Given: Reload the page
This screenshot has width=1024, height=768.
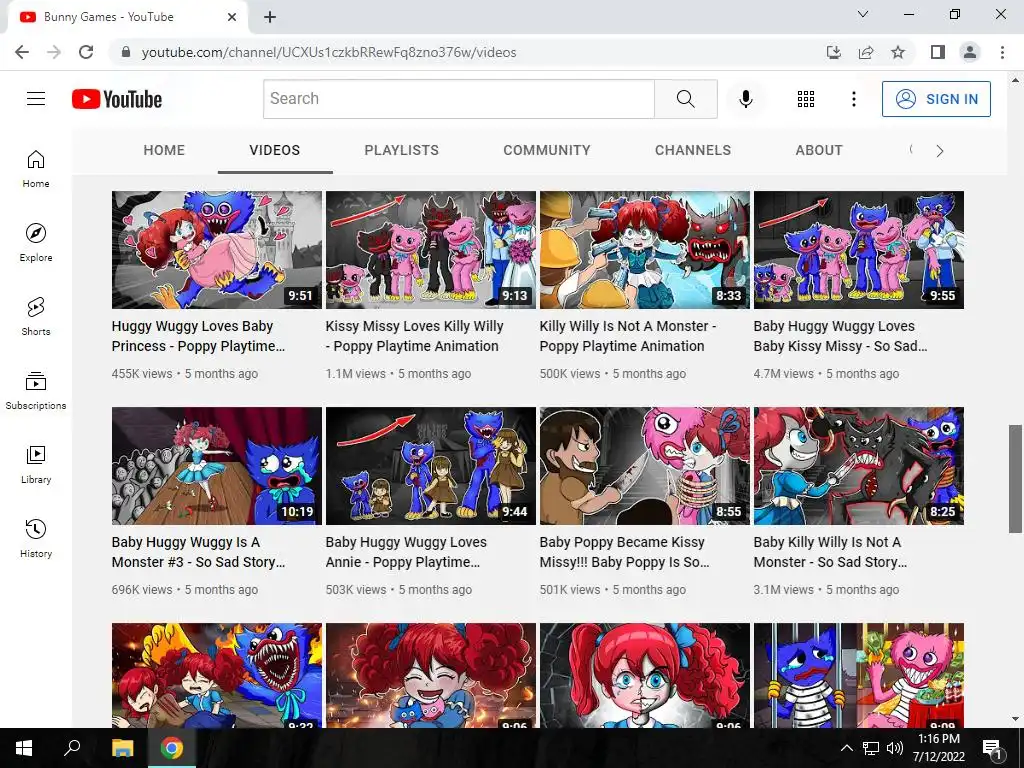Looking at the screenshot, I should tap(86, 52).
